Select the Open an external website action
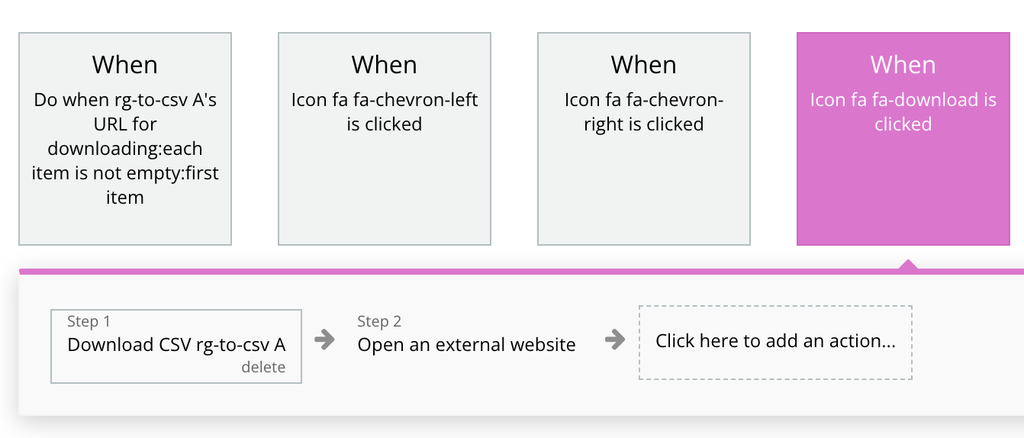This screenshot has height=438, width=1024. (x=466, y=345)
